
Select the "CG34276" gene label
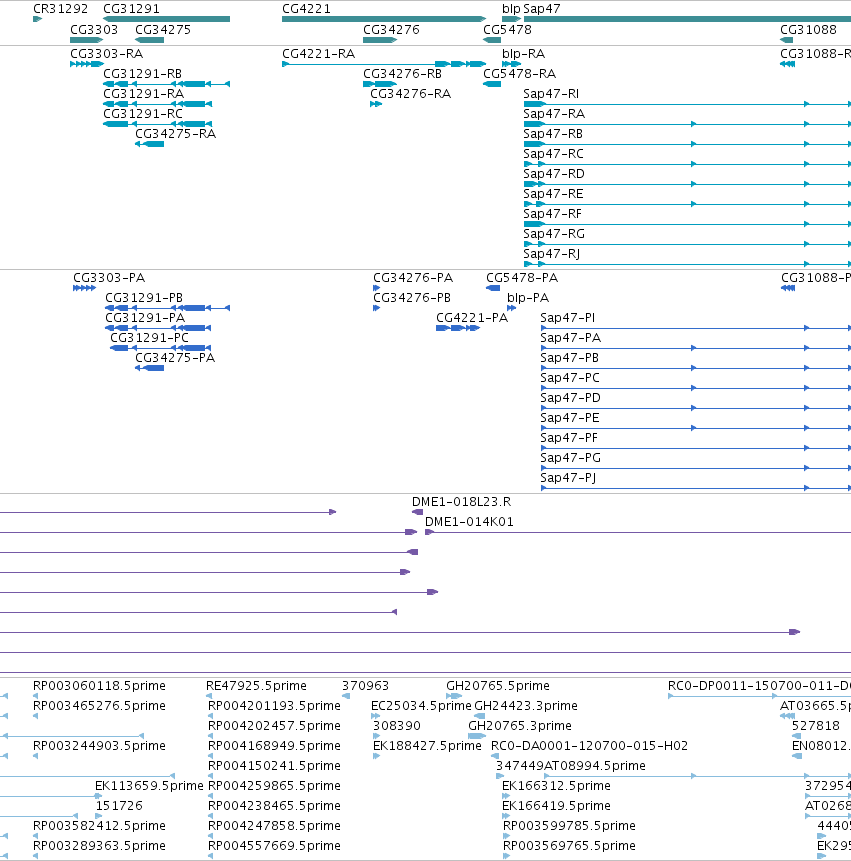coord(391,30)
